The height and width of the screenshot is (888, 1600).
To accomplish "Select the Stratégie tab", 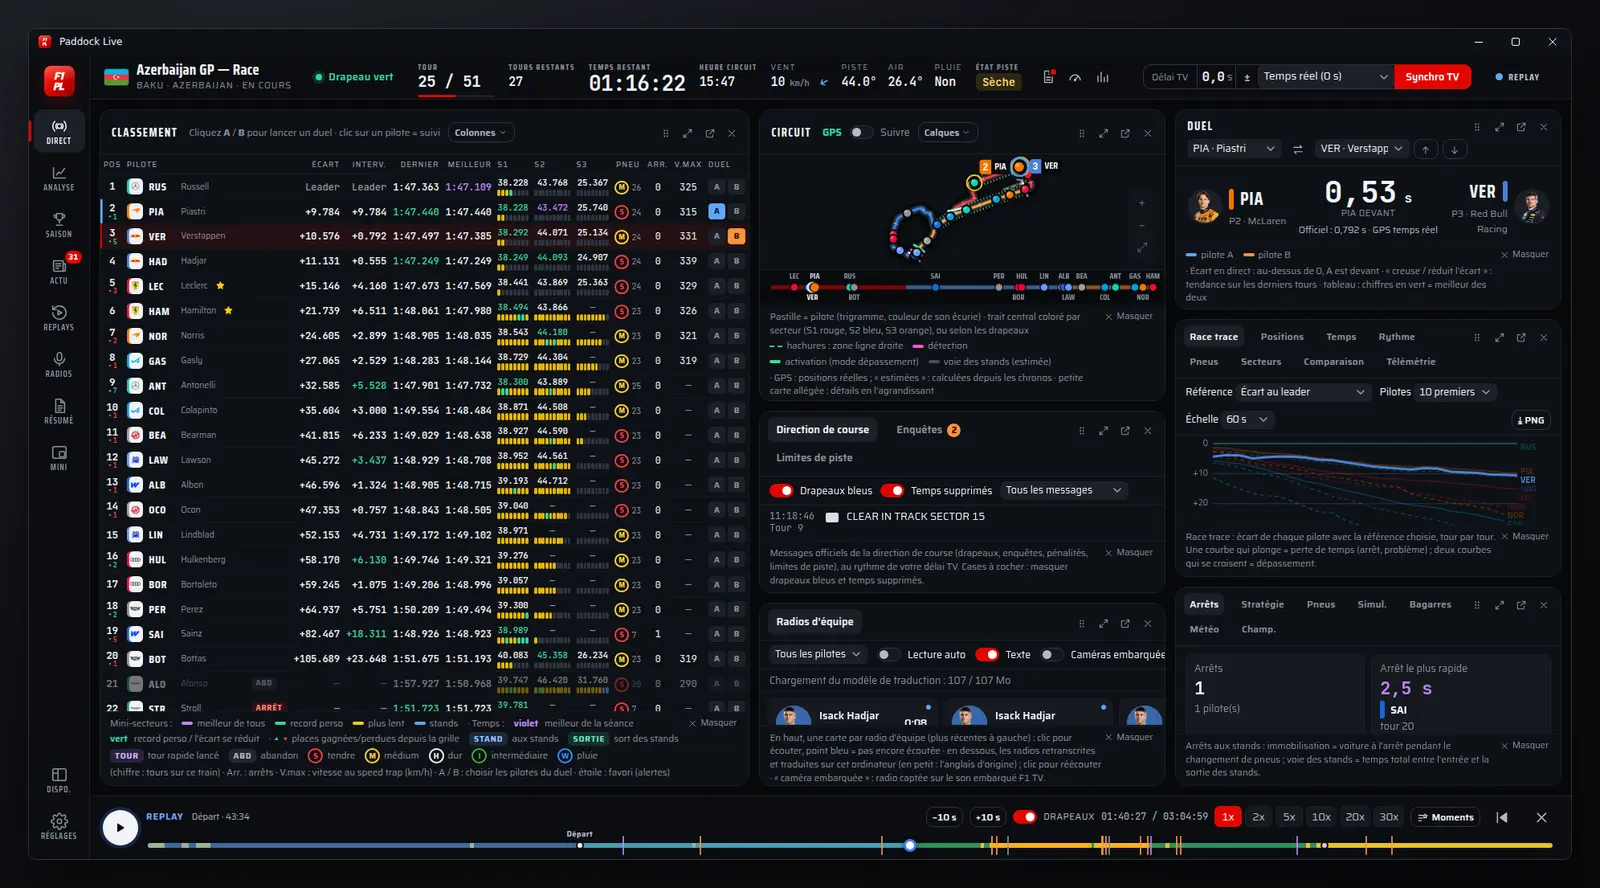I will pos(1263,605).
